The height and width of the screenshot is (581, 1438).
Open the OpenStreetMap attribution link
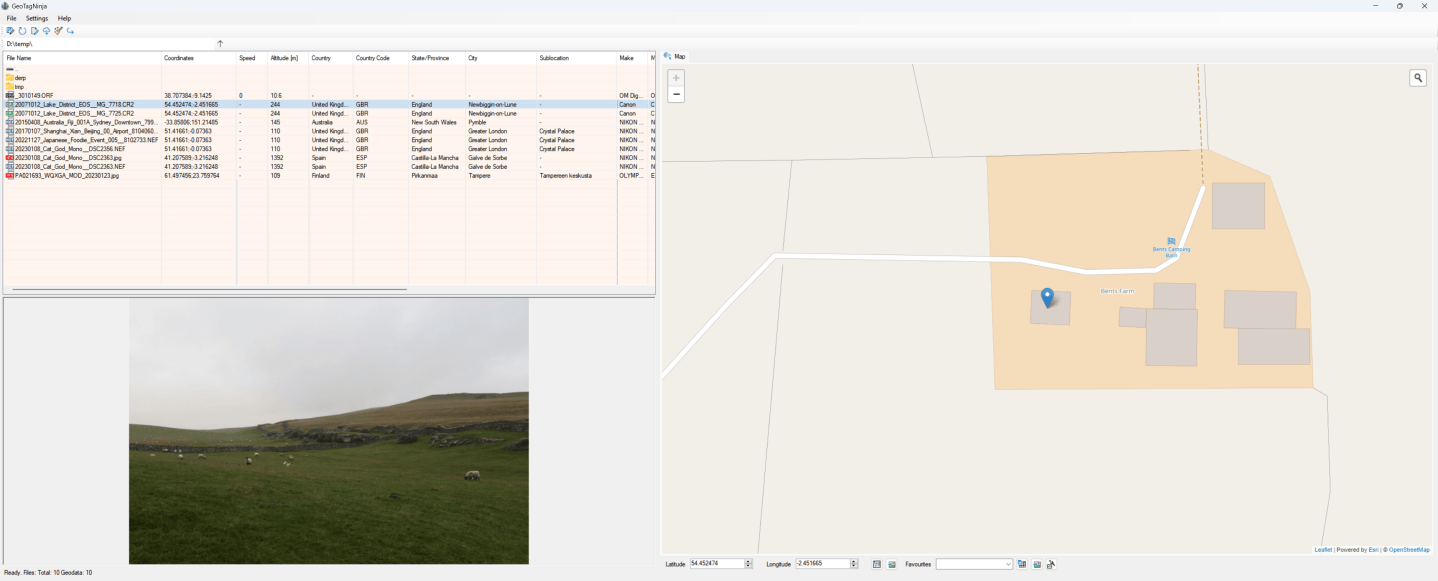[1409, 549]
